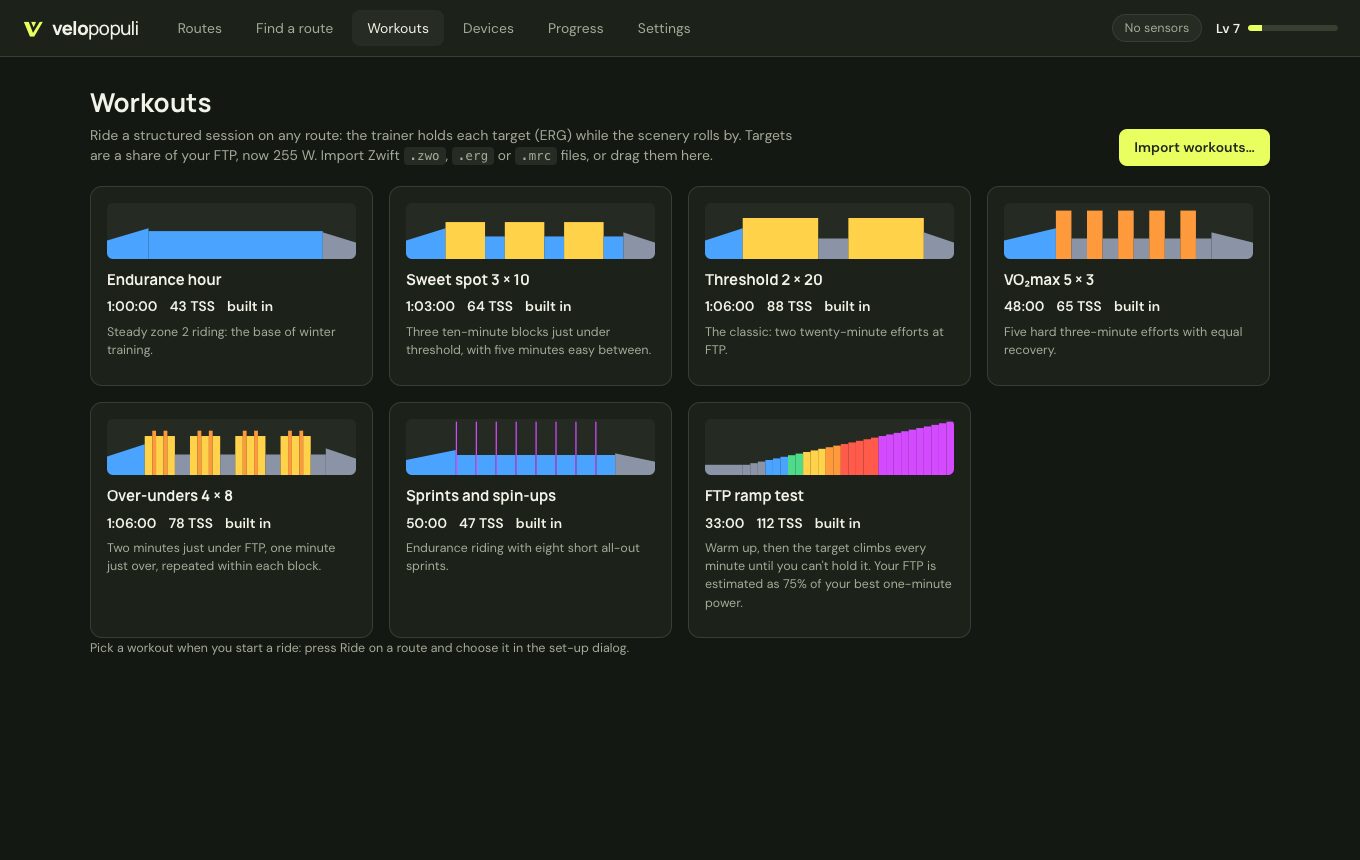Click the 47 TSS value

481,523
